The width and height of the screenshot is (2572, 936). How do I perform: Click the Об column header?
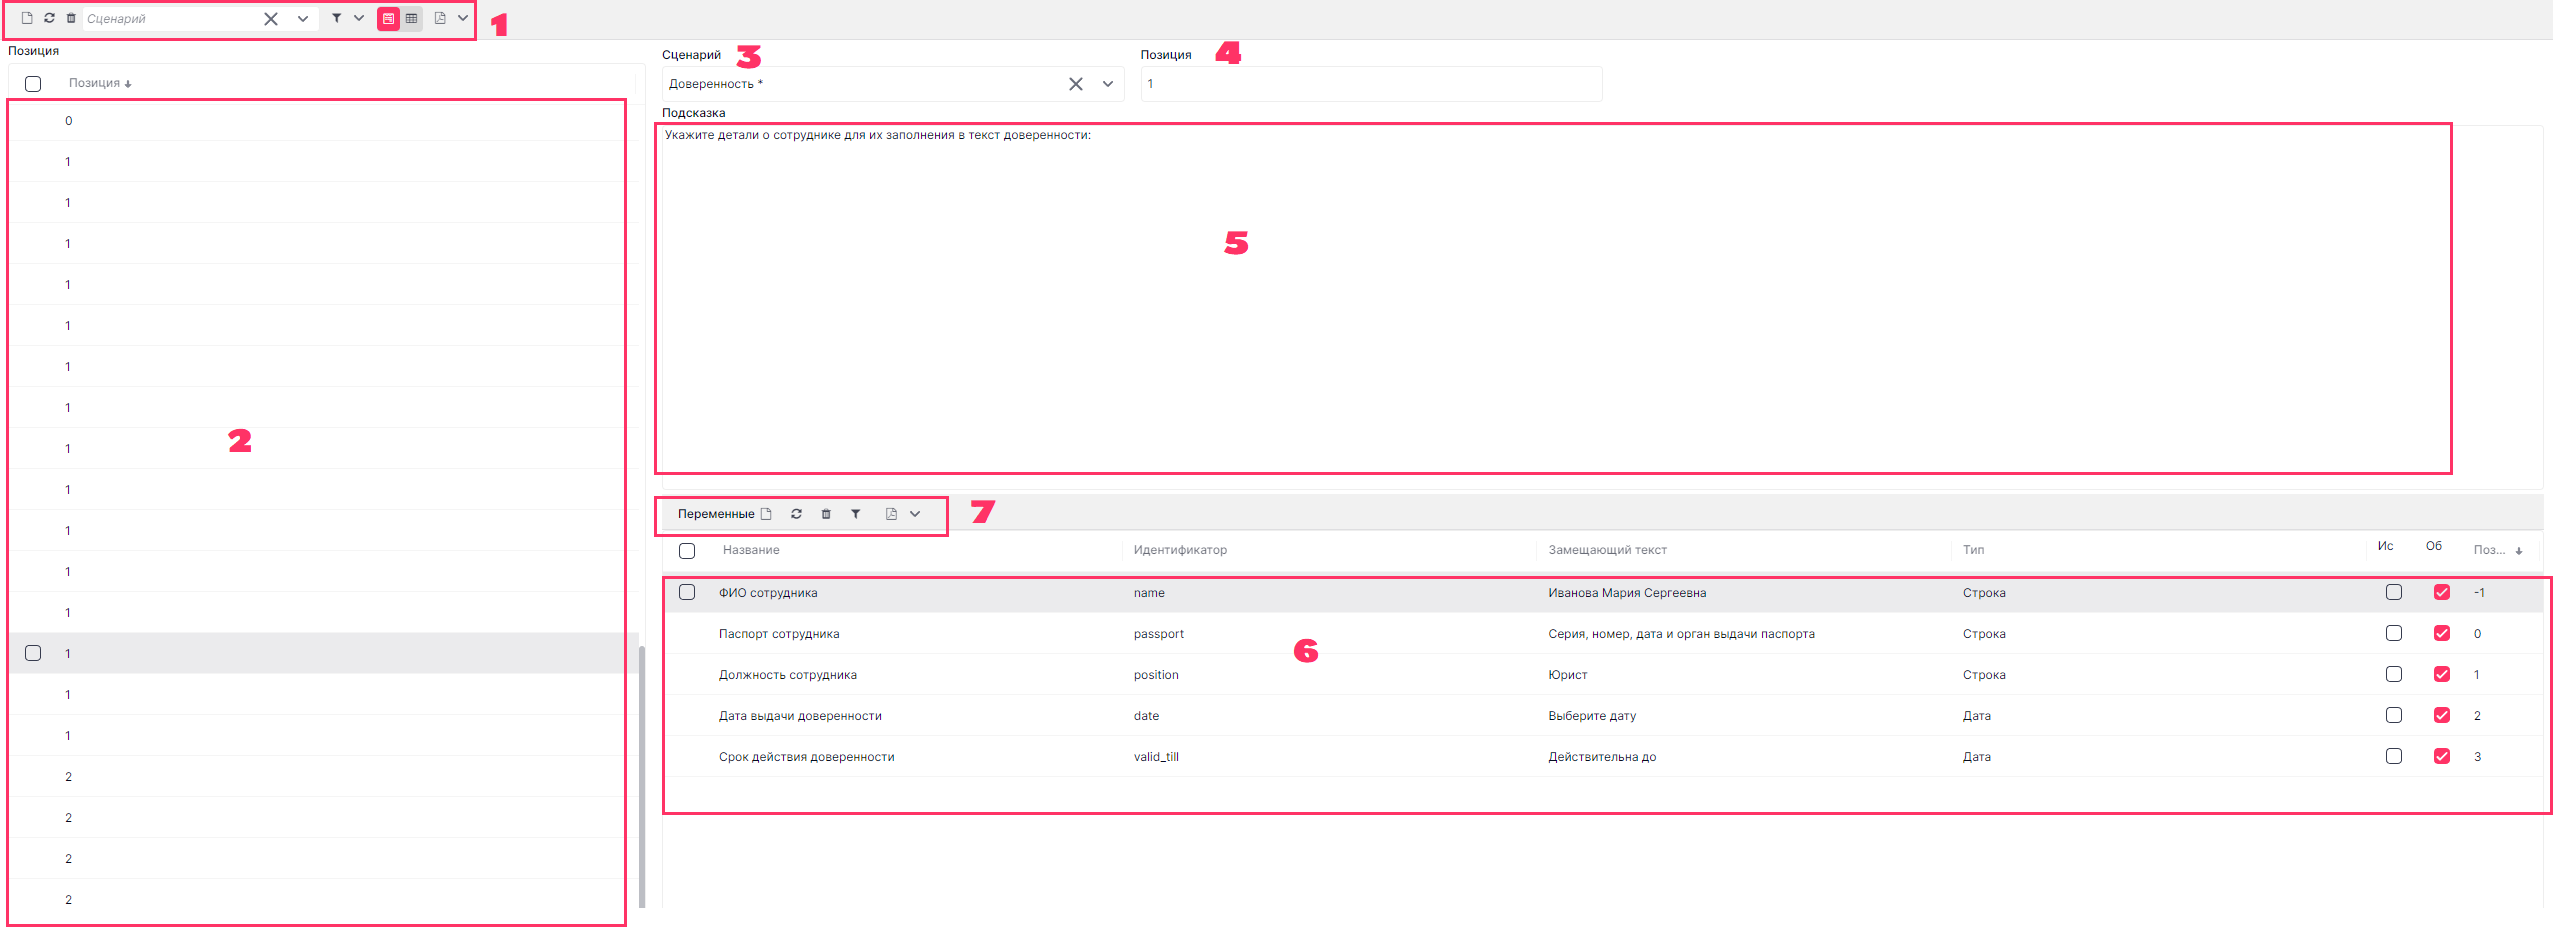(x=2434, y=546)
